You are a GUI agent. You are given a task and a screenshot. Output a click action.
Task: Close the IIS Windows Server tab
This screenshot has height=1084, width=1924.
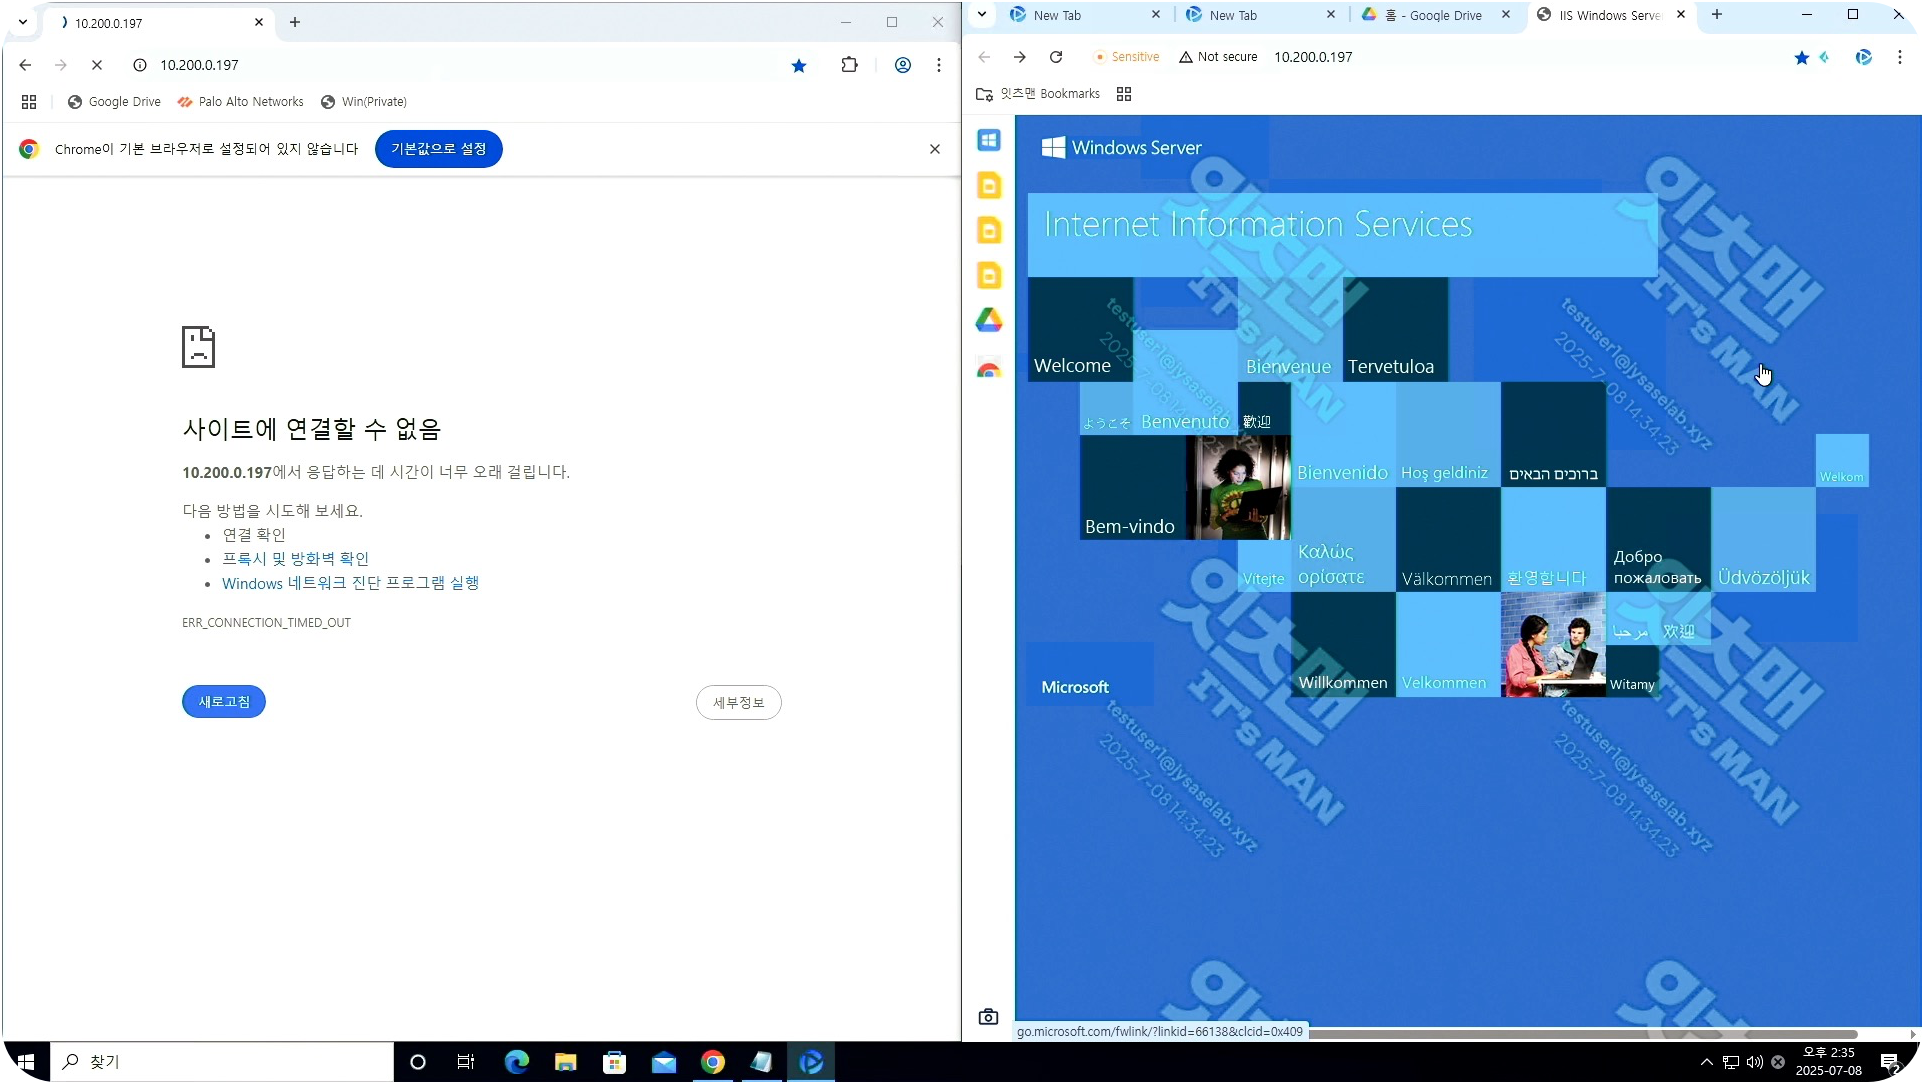pyautogui.click(x=1681, y=15)
